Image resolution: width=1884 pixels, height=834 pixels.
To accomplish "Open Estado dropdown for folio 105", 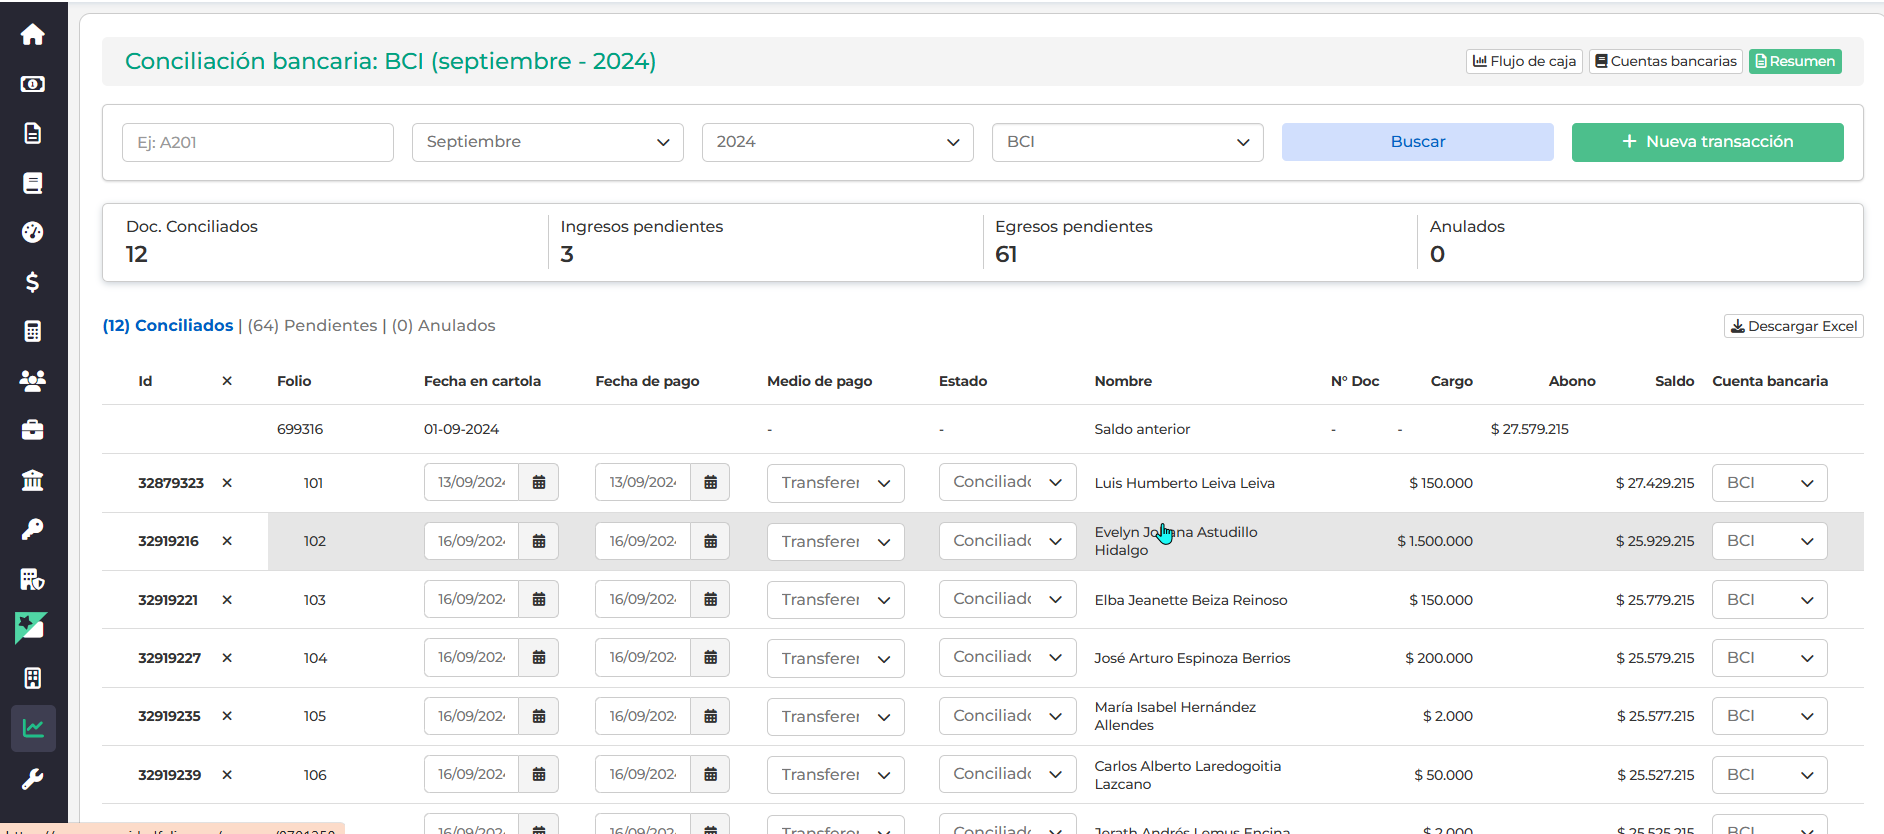I will [x=1008, y=716].
